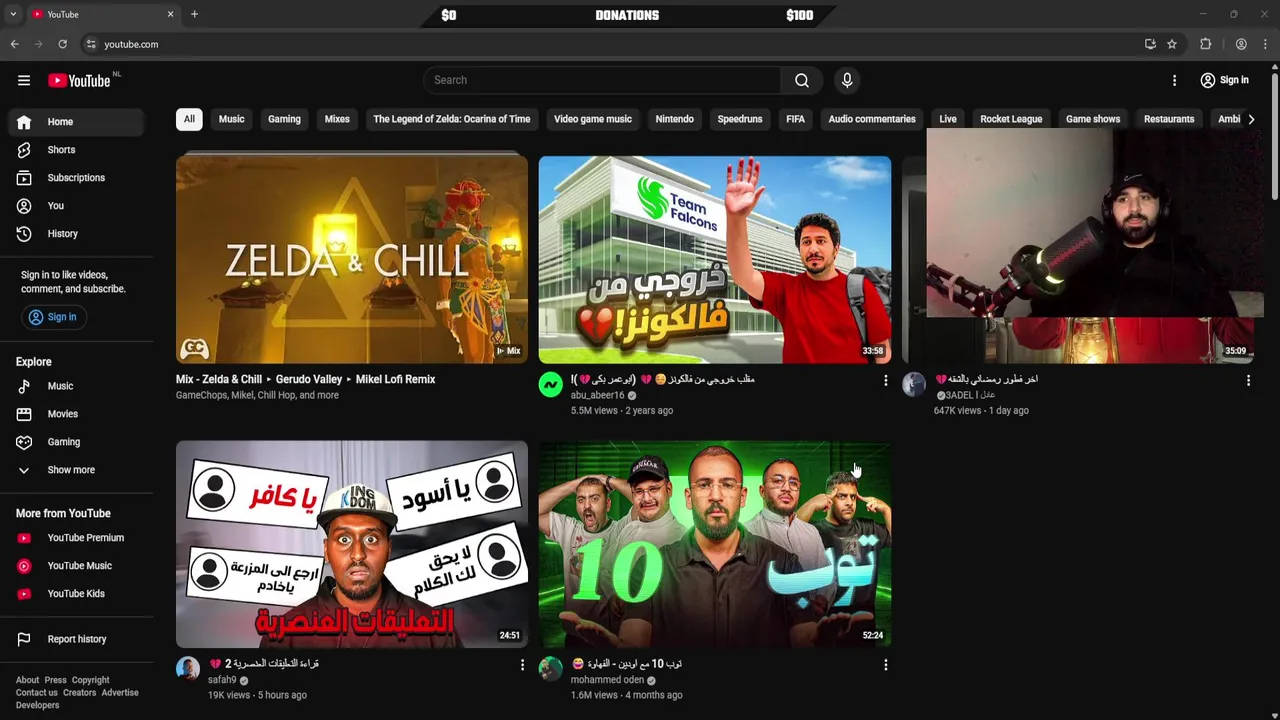Open the green Top 10 video thumbnail
The width and height of the screenshot is (1280, 720).
(715, 544)
